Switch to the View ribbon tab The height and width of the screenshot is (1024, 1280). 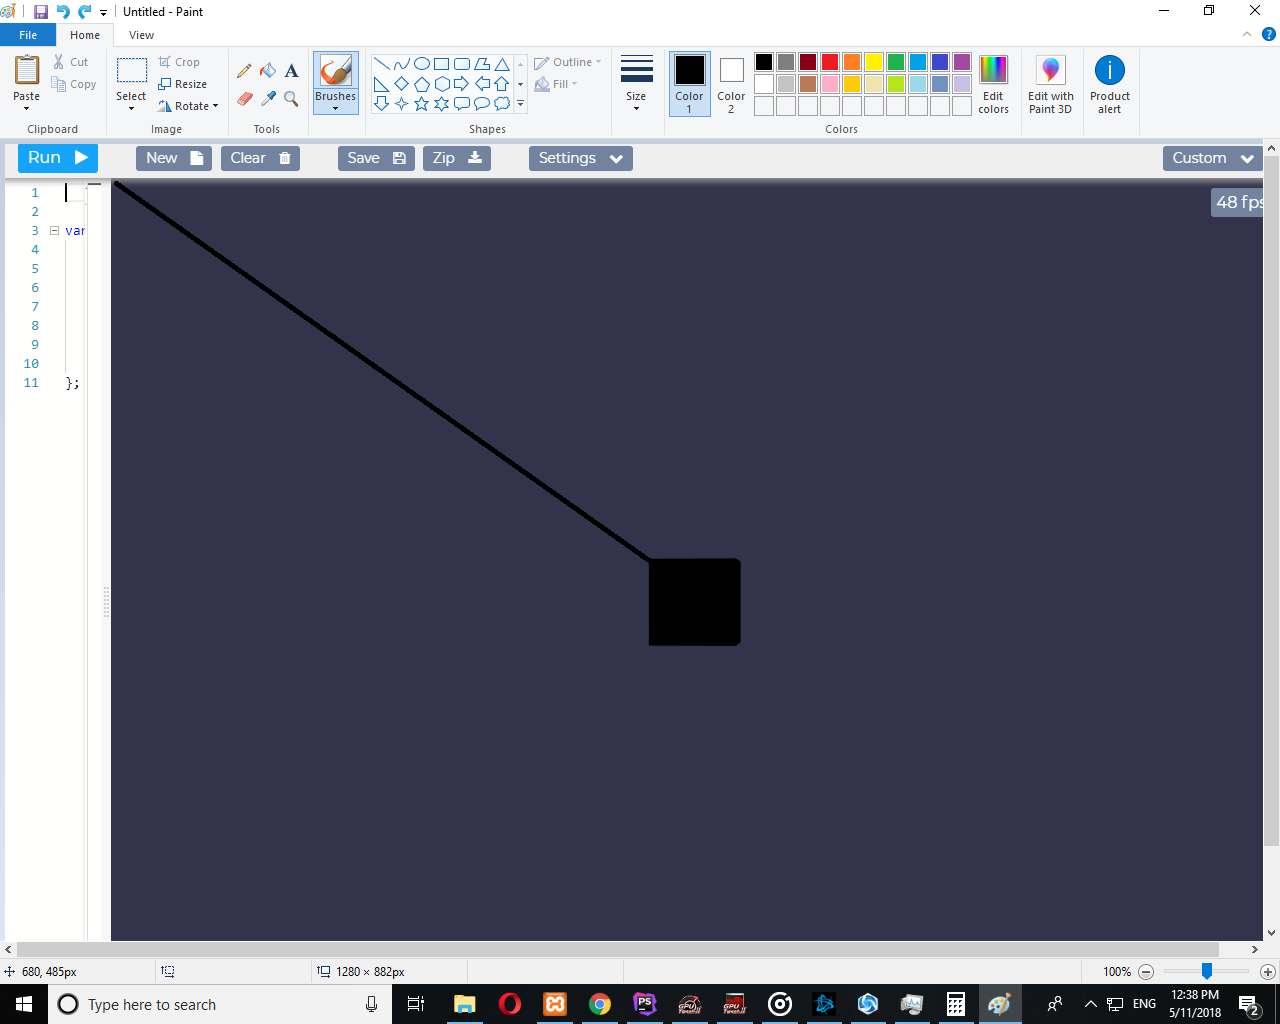coord(141,35)
